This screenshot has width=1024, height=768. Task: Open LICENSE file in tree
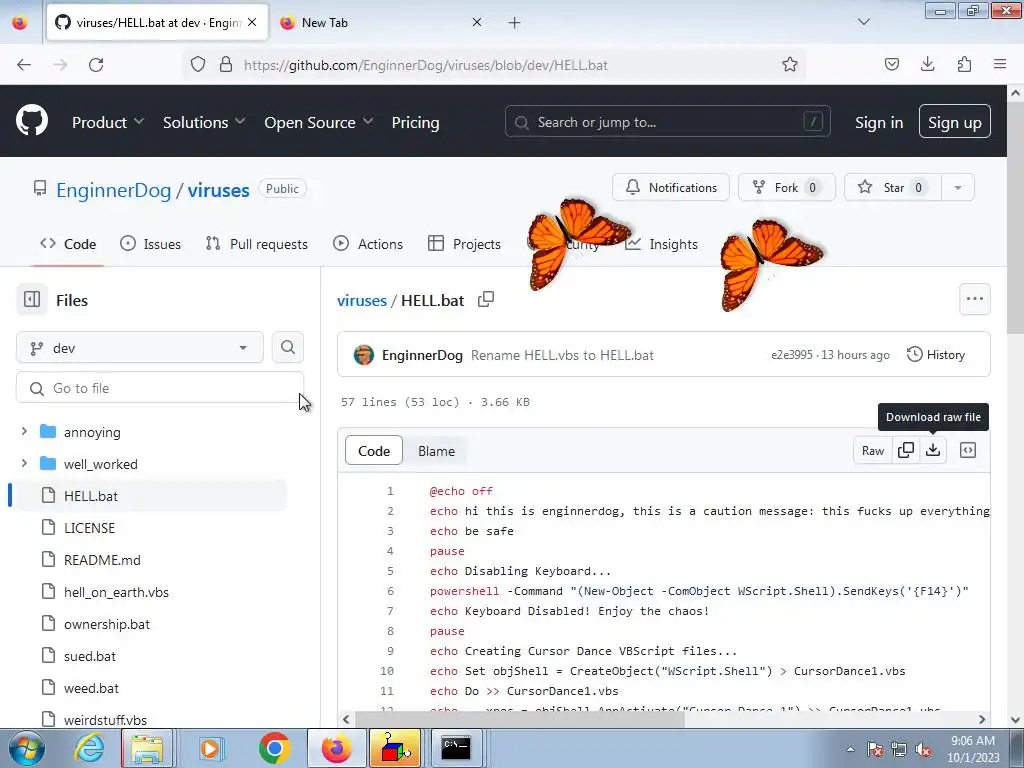[89, 528]
